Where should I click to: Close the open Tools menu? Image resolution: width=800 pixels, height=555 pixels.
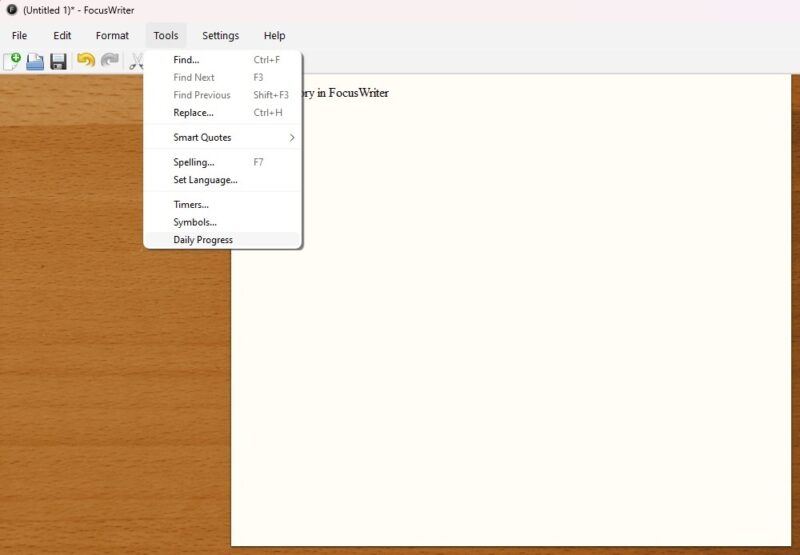166,36
